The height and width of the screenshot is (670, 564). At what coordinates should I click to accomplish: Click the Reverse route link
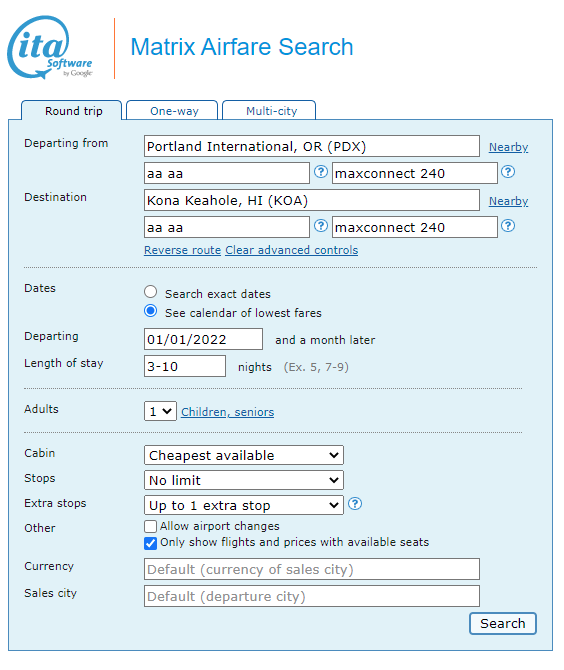[182, 250]
